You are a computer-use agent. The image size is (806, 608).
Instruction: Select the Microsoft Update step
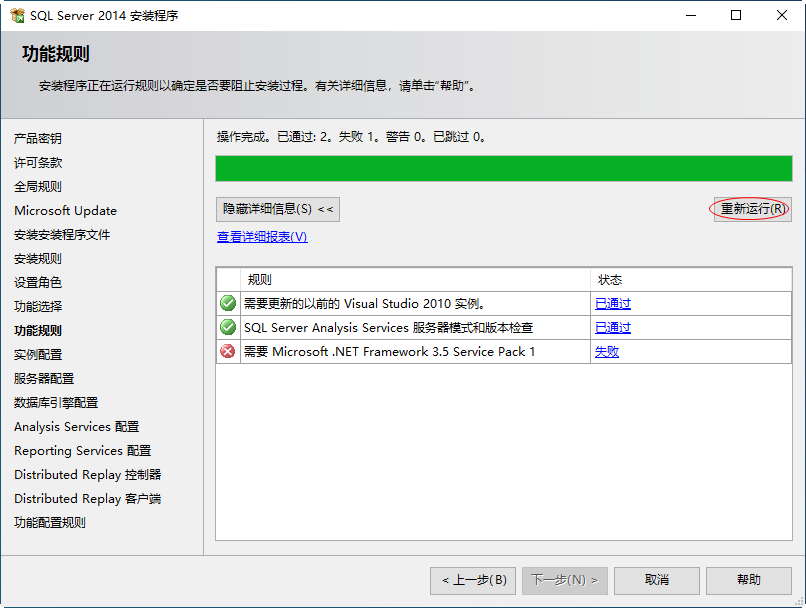65,211
